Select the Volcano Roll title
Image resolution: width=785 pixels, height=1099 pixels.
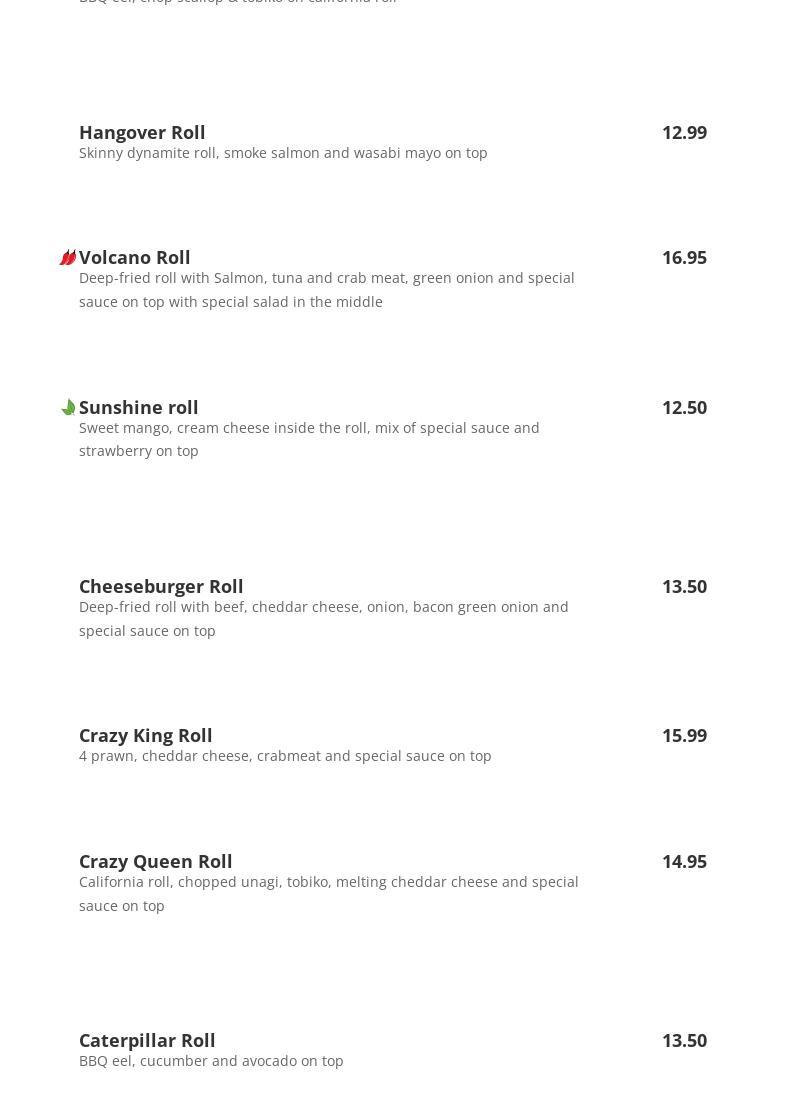pos(134,257)
